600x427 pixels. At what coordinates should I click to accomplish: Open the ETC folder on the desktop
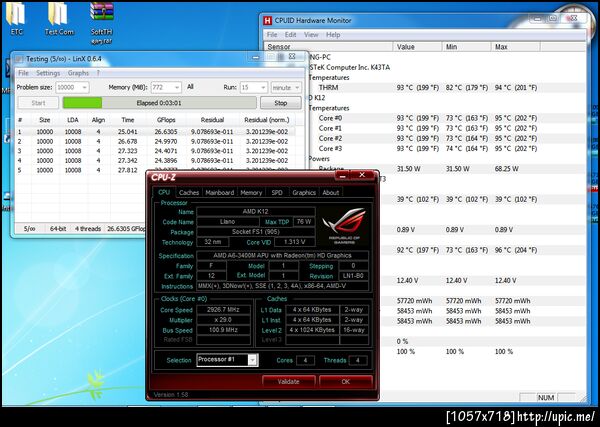point(16,18)
